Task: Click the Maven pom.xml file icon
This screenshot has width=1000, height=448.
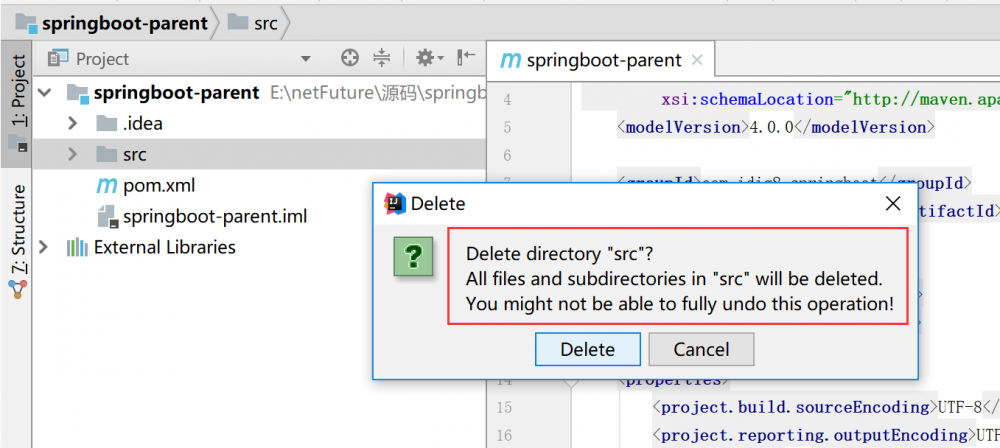Action: click(106, 185)
